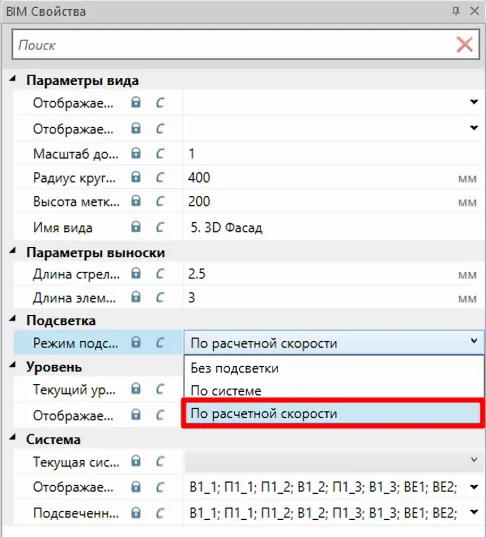Viewport: 486px width, 537px height.
Task: Edit view name 5. 3D Фасад
Action: tap(334, 227)
